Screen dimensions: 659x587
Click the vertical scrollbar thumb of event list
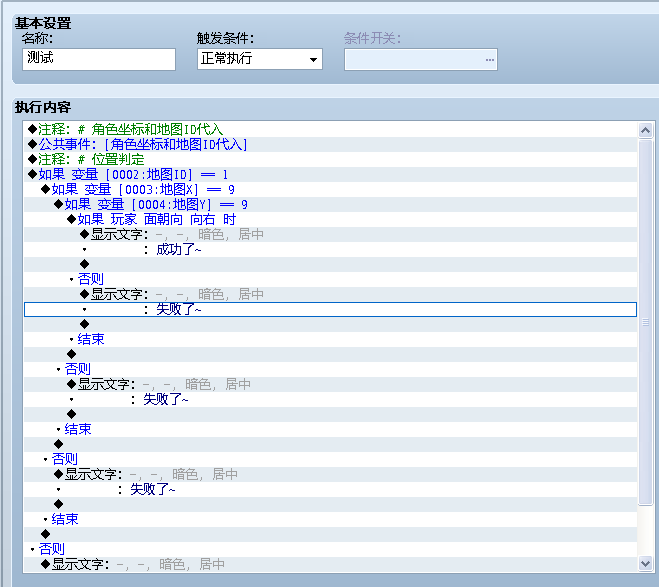[x=645, y=322]
